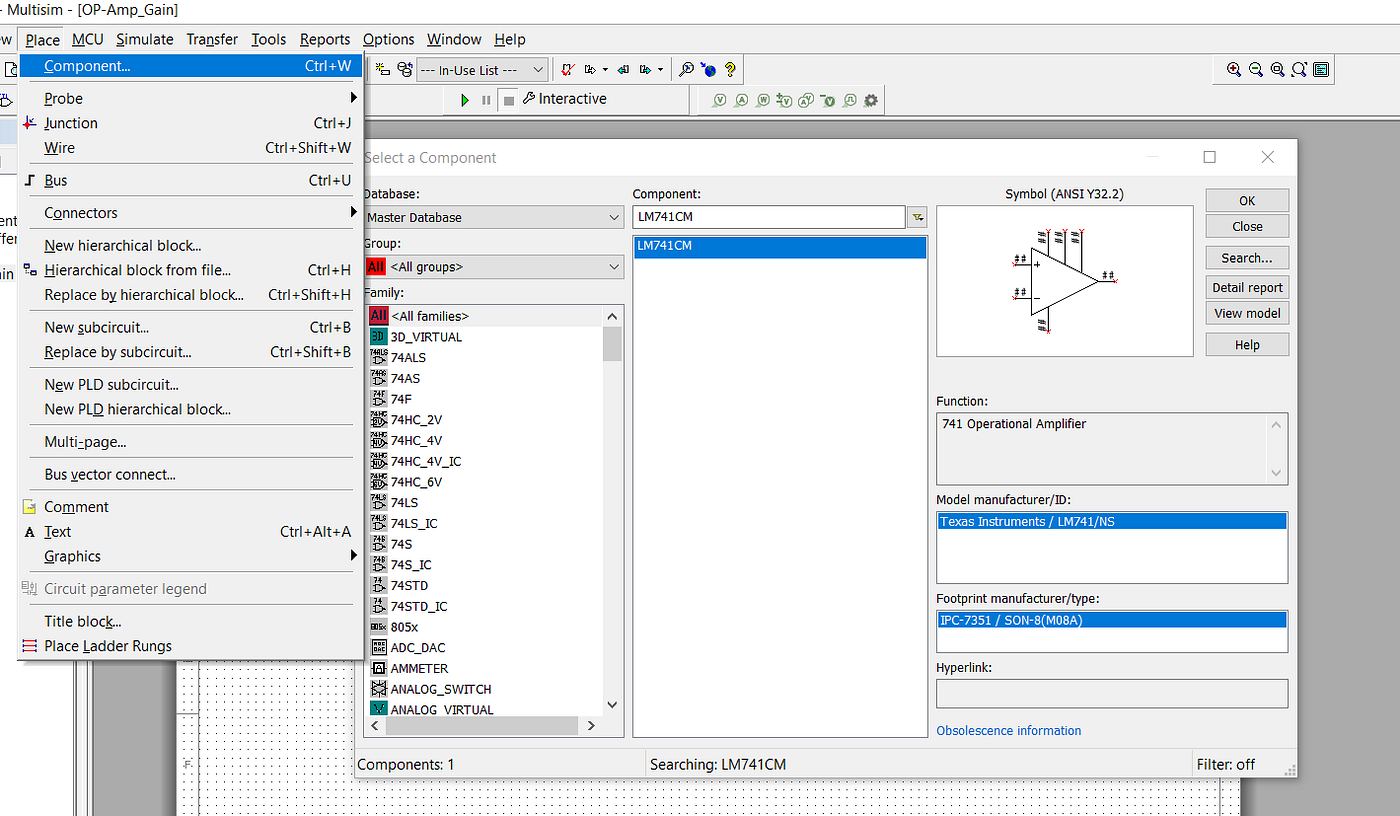The height and width of the screenshot is (816, 1400).
Task: Click the Zoom Out magnifier icon
Action: [1256, 69]
